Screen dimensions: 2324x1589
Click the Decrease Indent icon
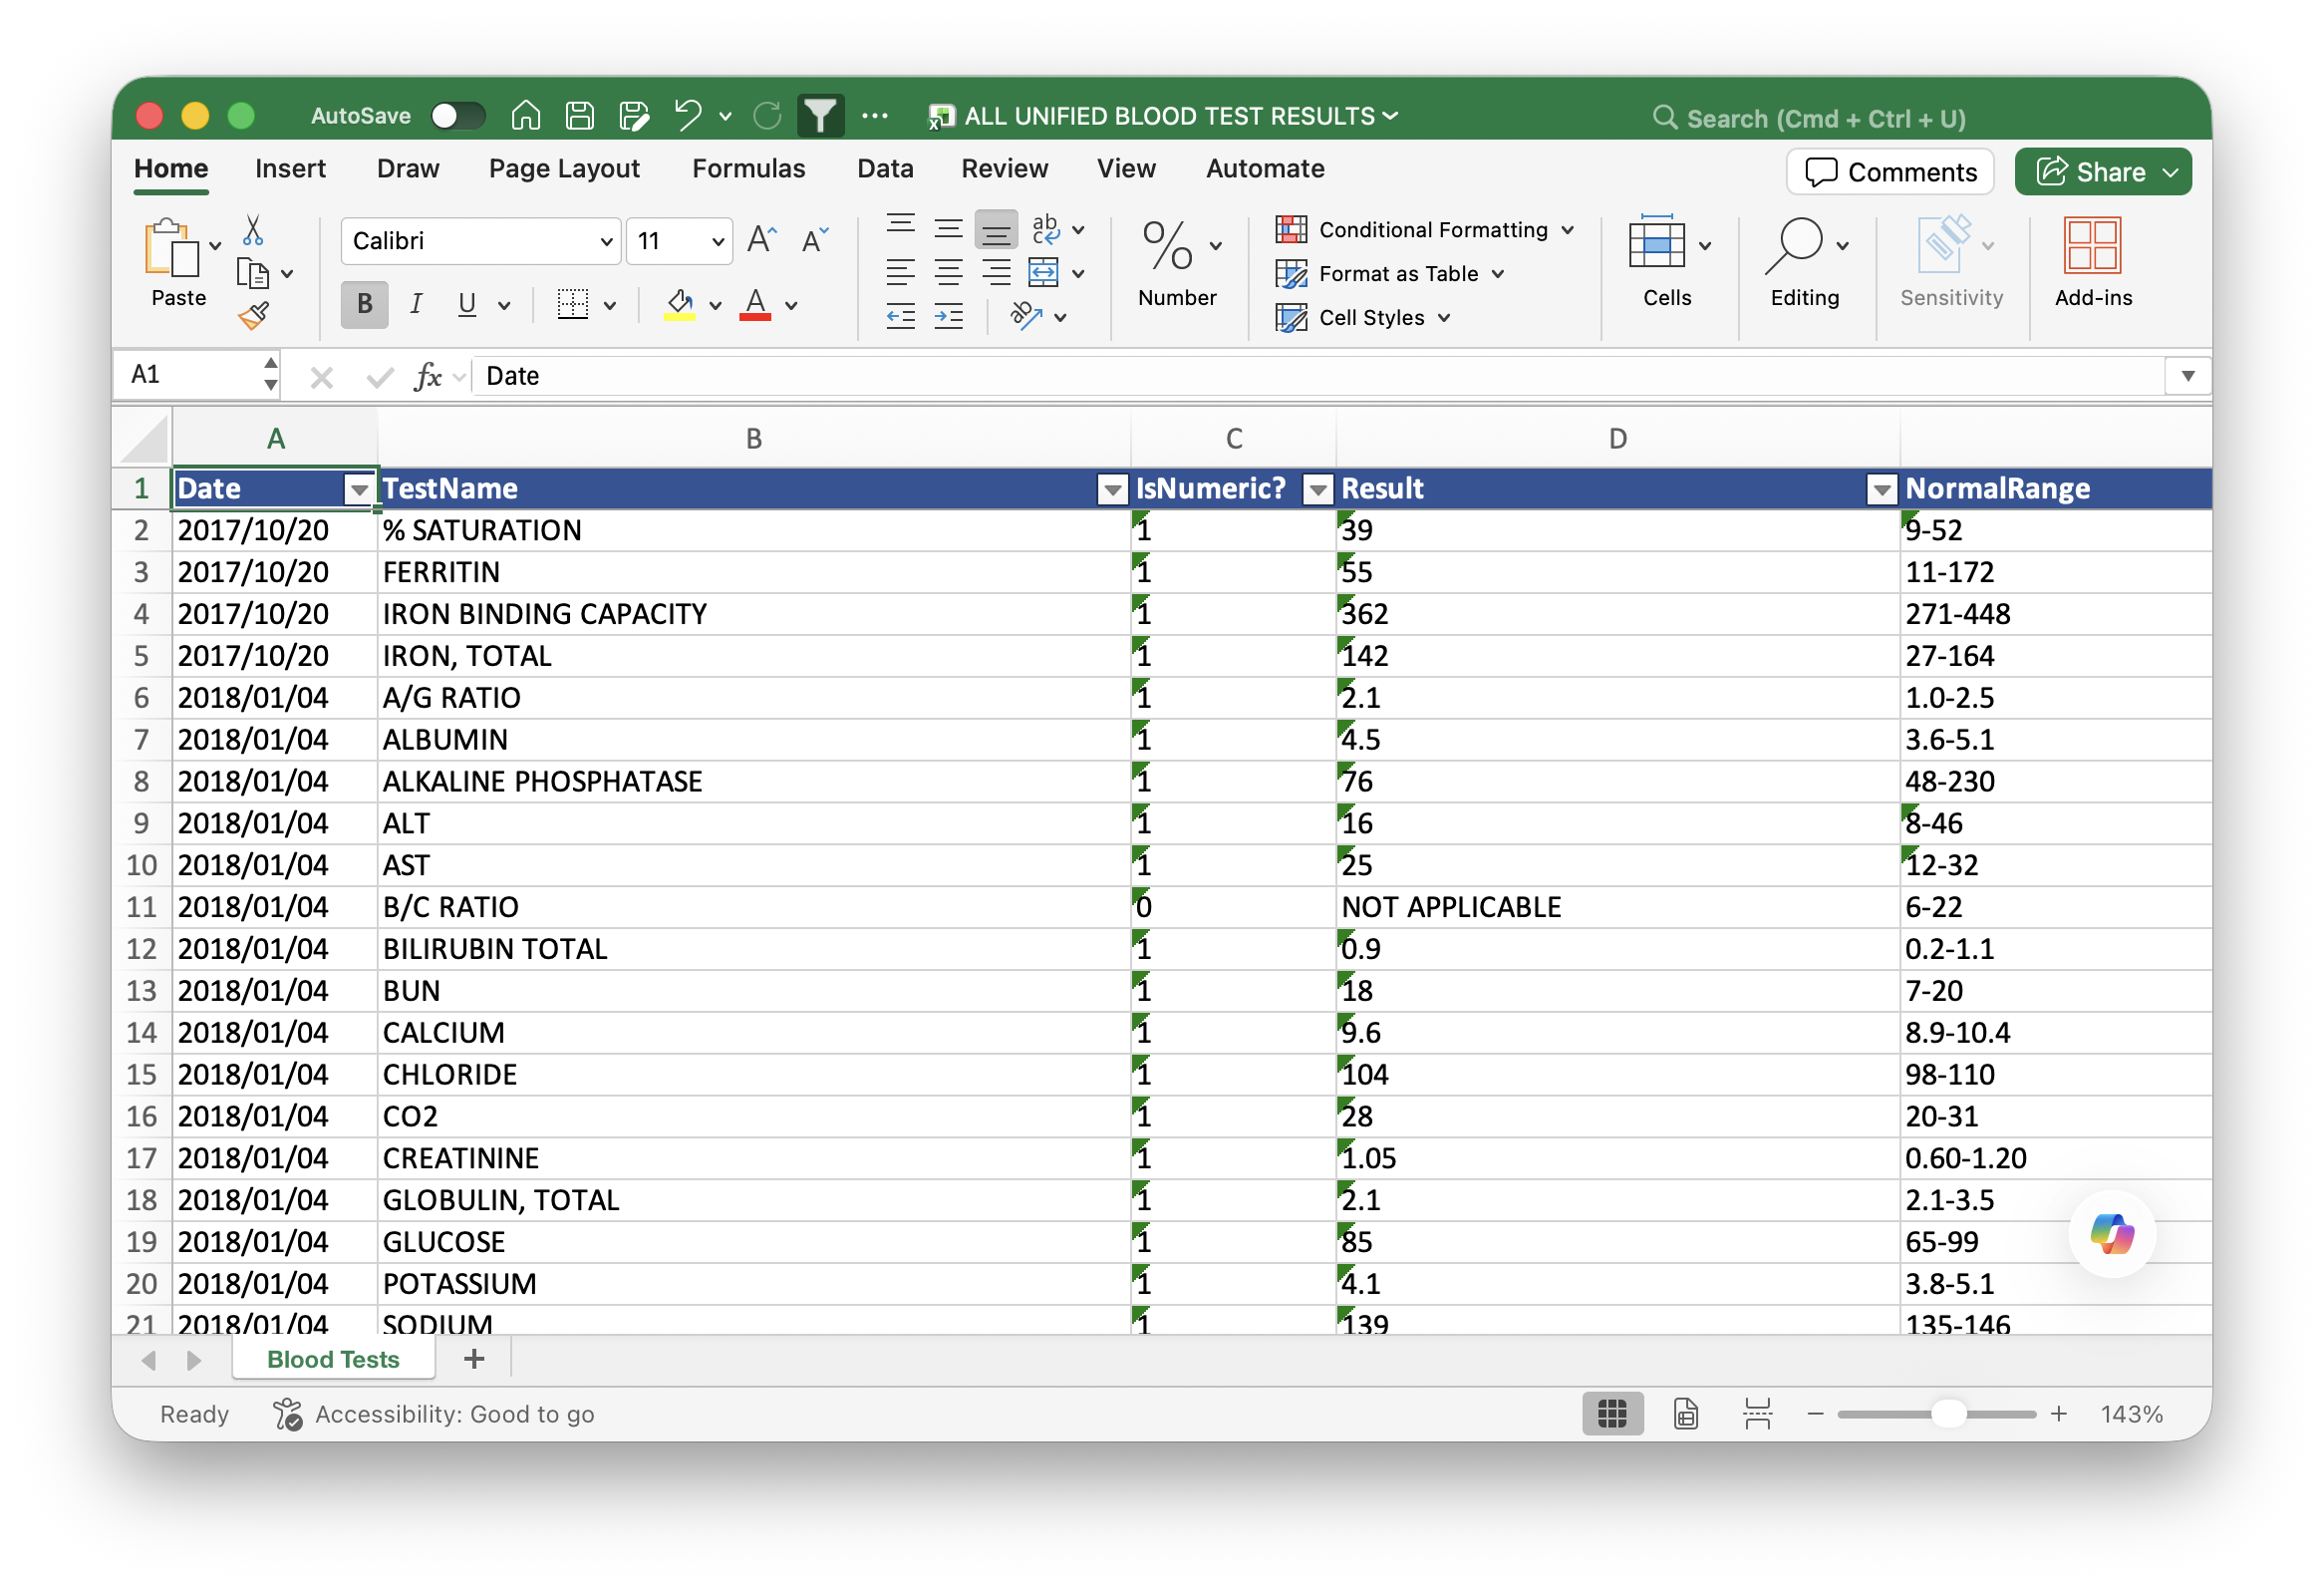(x=900, y=317)
